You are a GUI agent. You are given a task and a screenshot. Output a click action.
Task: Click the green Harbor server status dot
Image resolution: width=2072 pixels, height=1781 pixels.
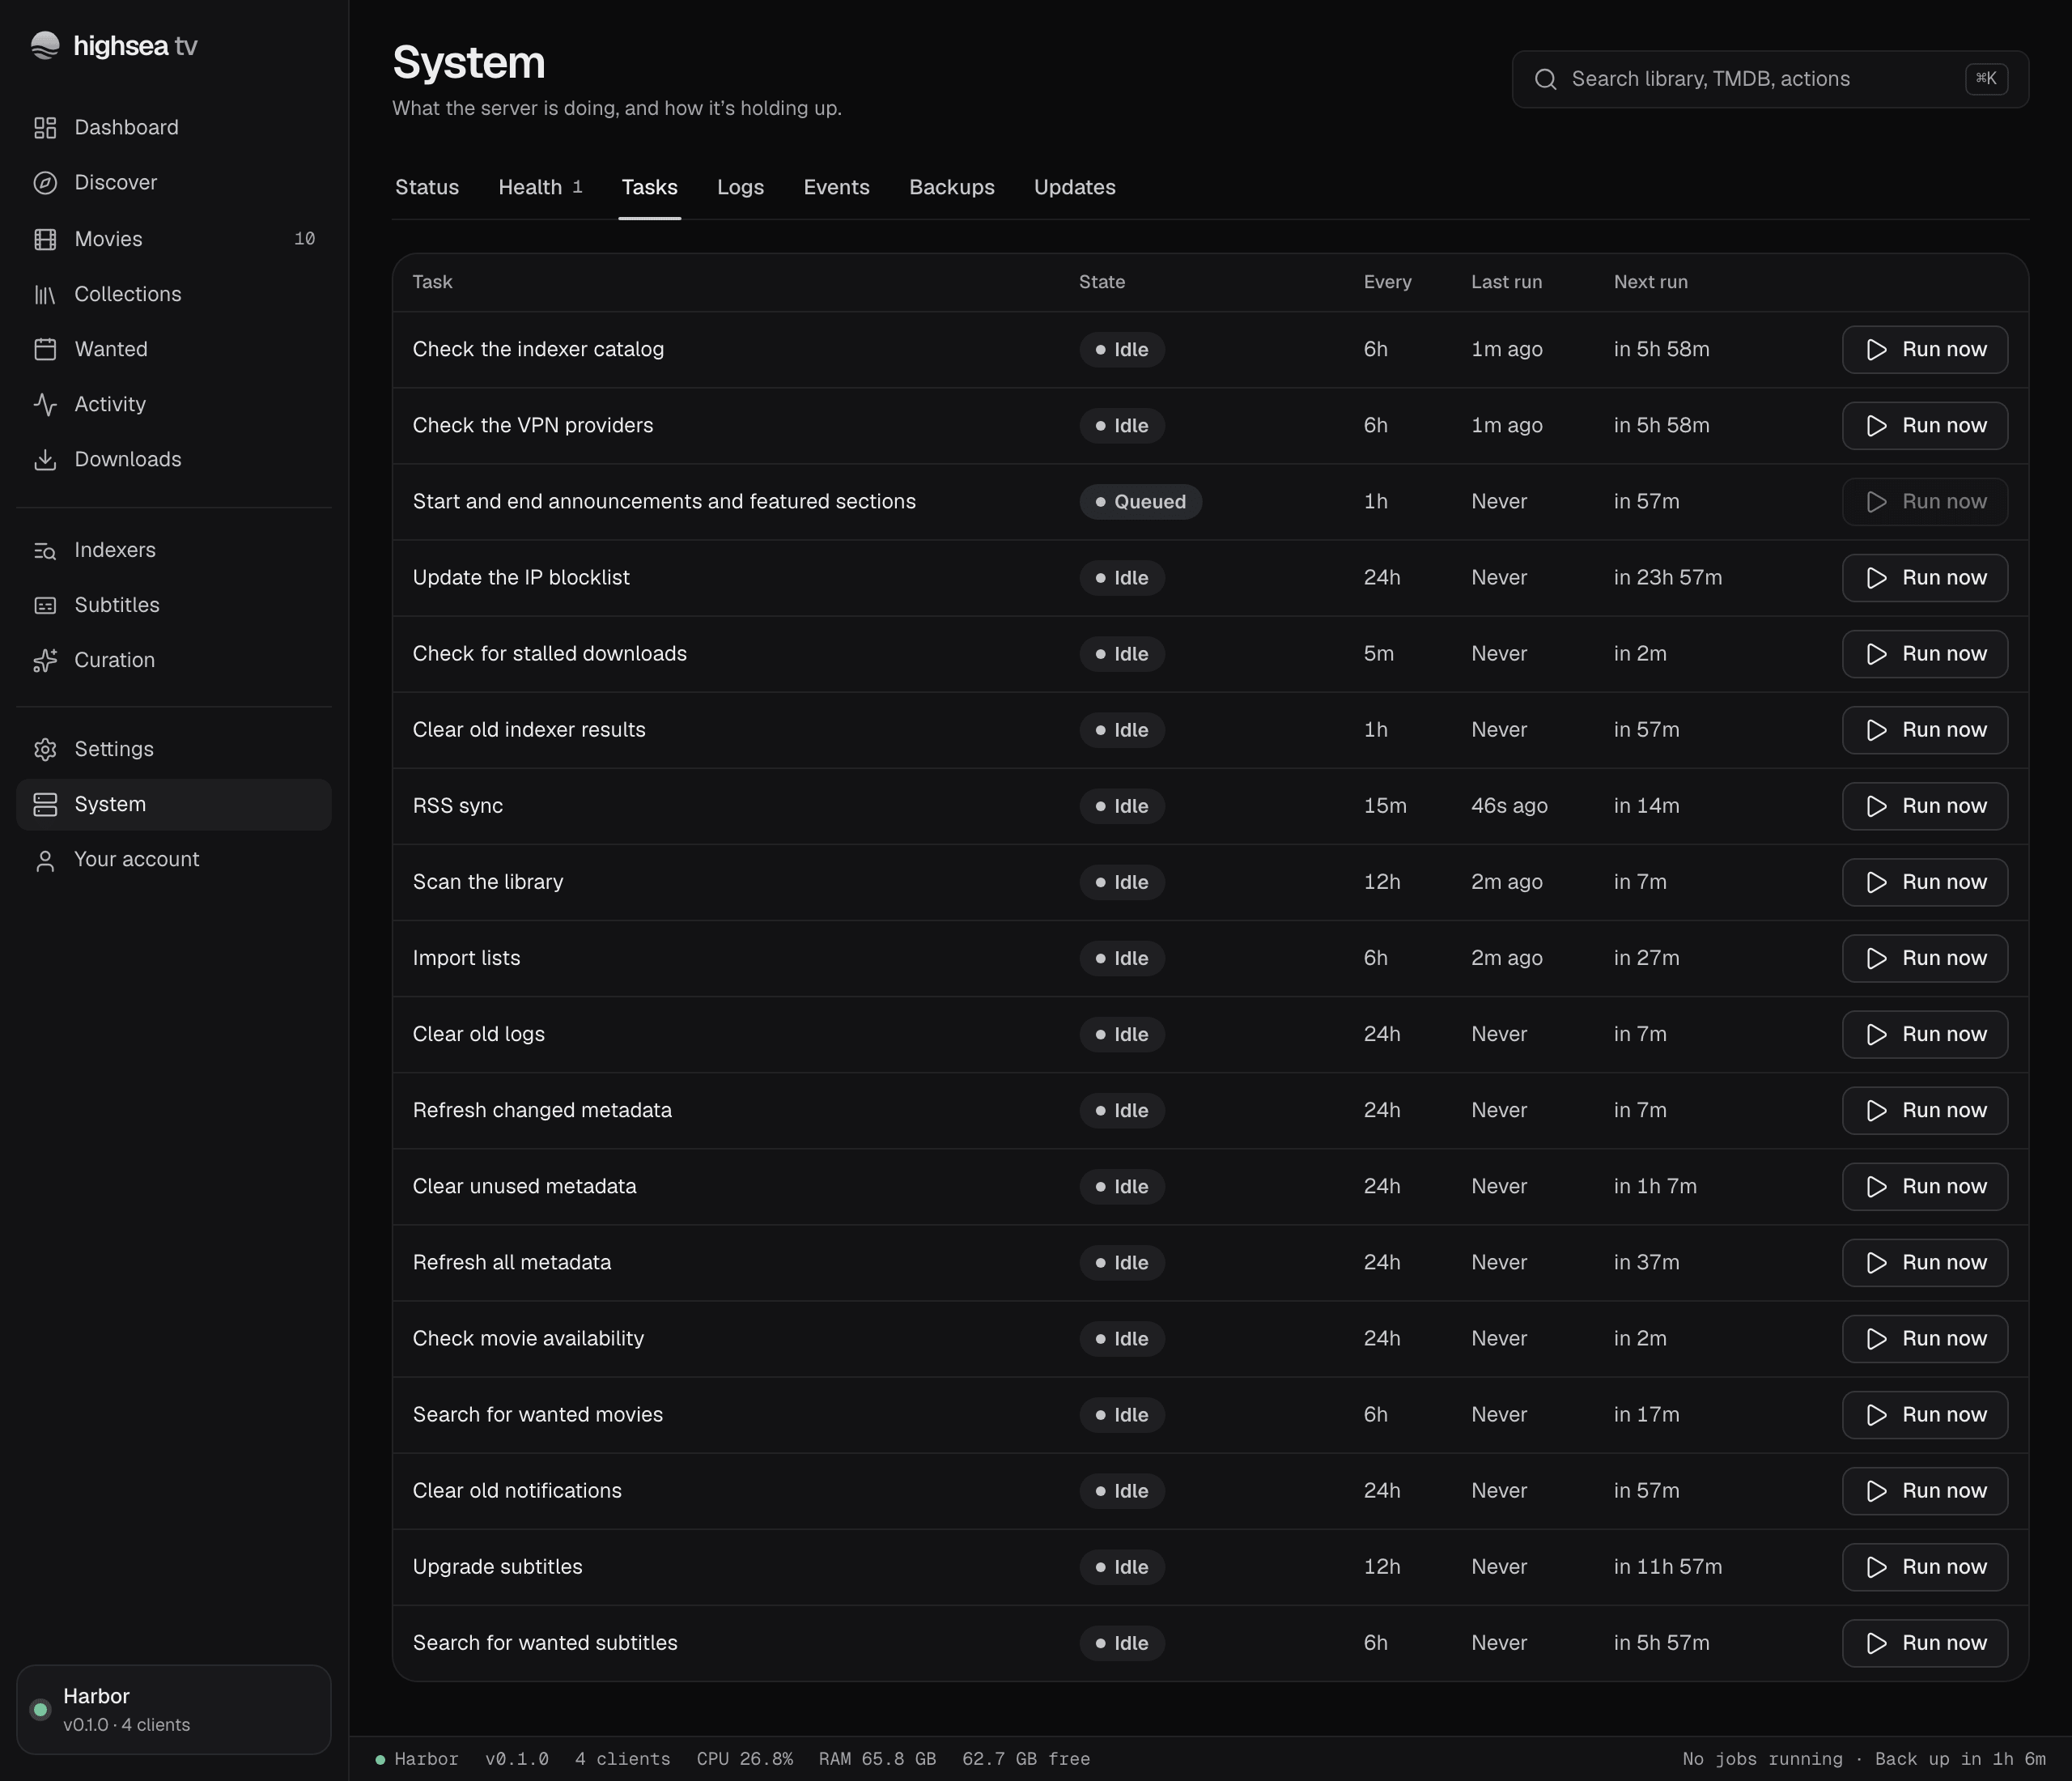pyautogui.click(x=41, y=1709)
